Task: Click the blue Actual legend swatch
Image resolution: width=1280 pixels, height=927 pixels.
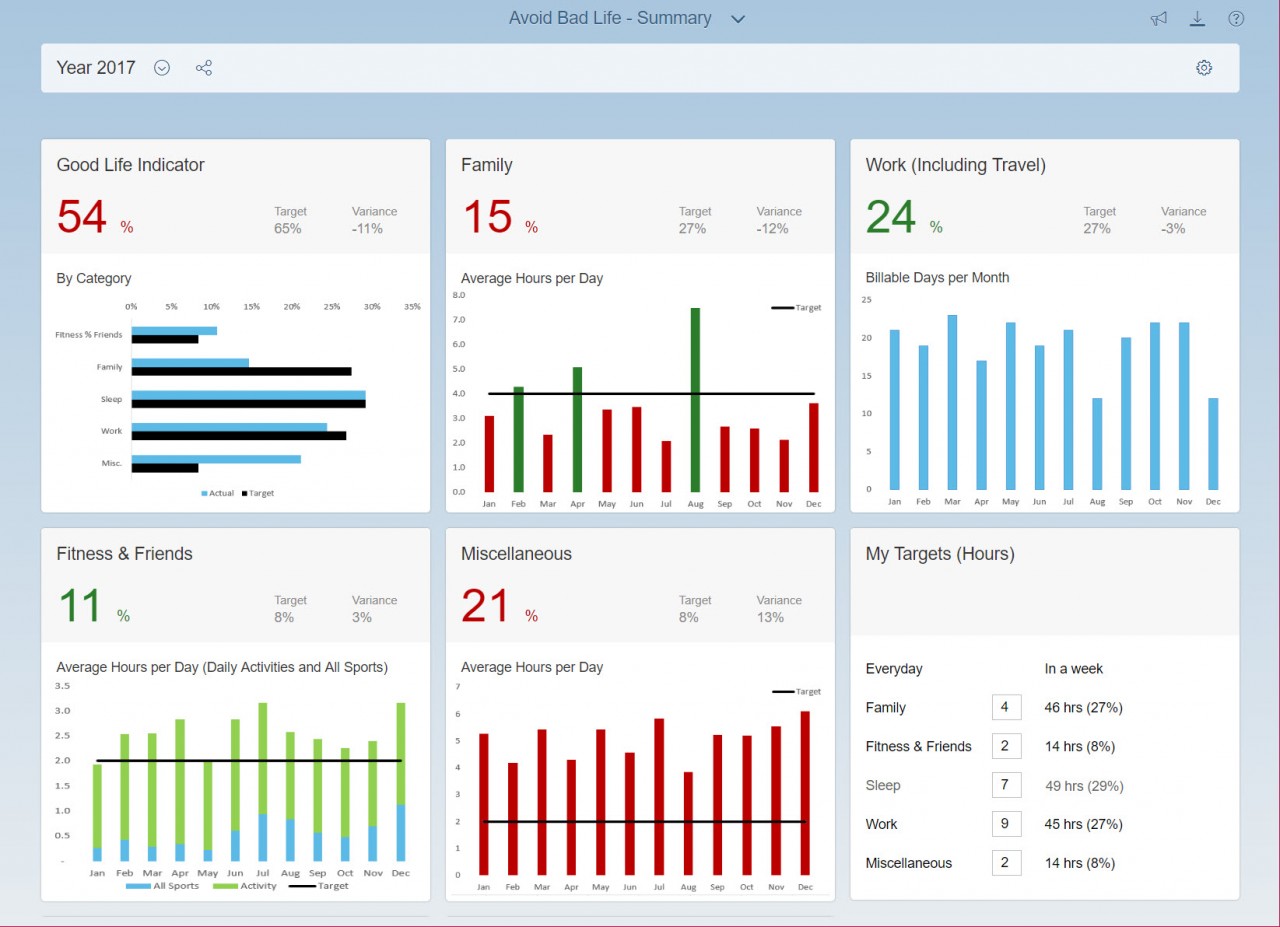Action: (205, 493)
